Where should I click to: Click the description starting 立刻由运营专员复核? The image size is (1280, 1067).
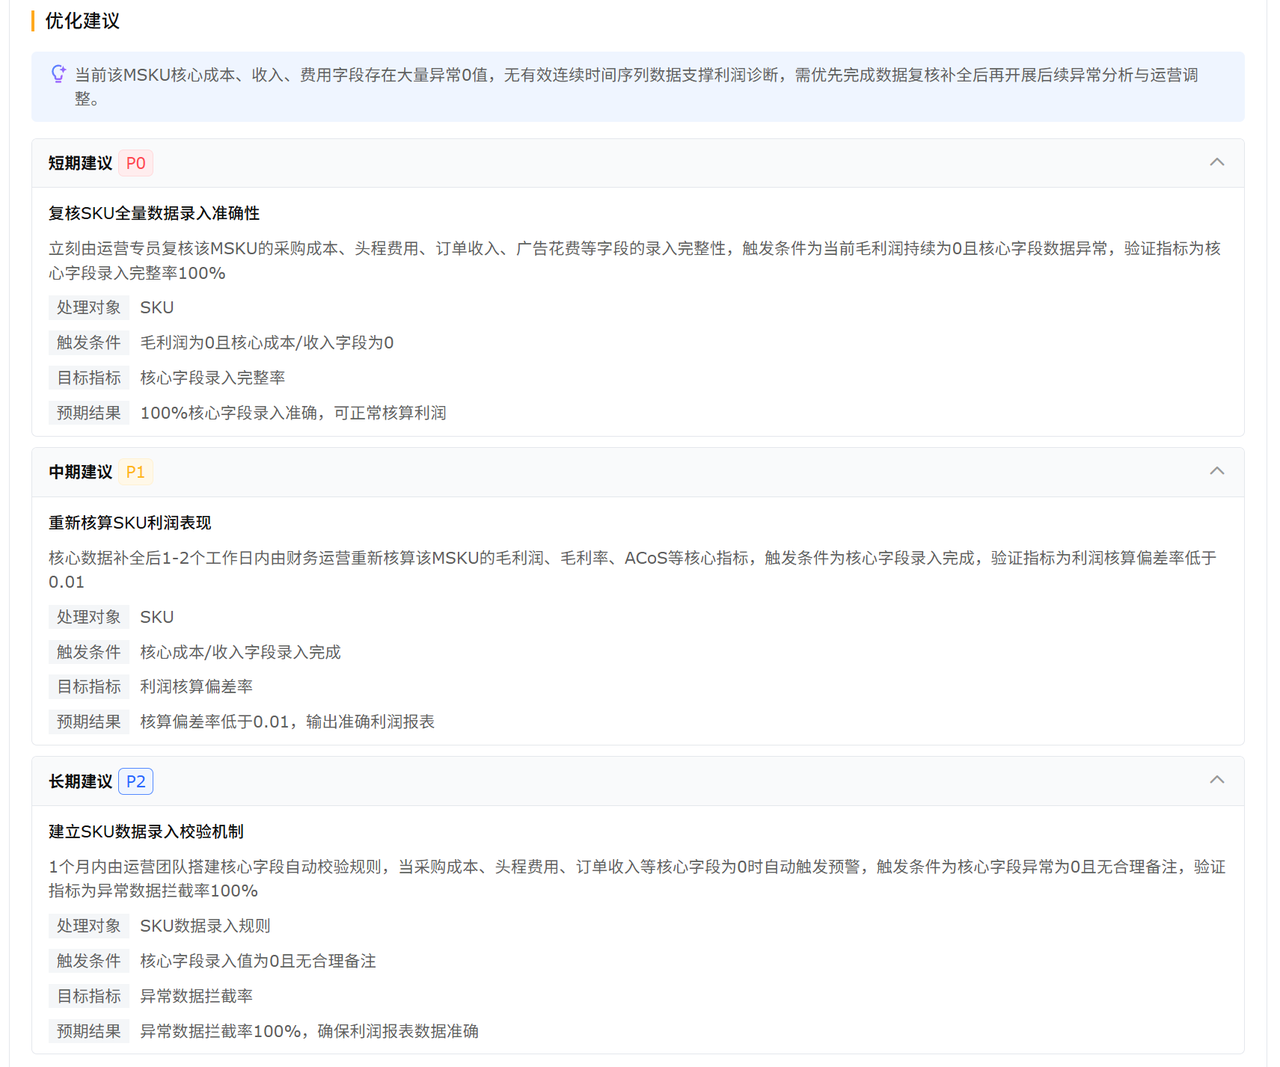coord(635,260)
